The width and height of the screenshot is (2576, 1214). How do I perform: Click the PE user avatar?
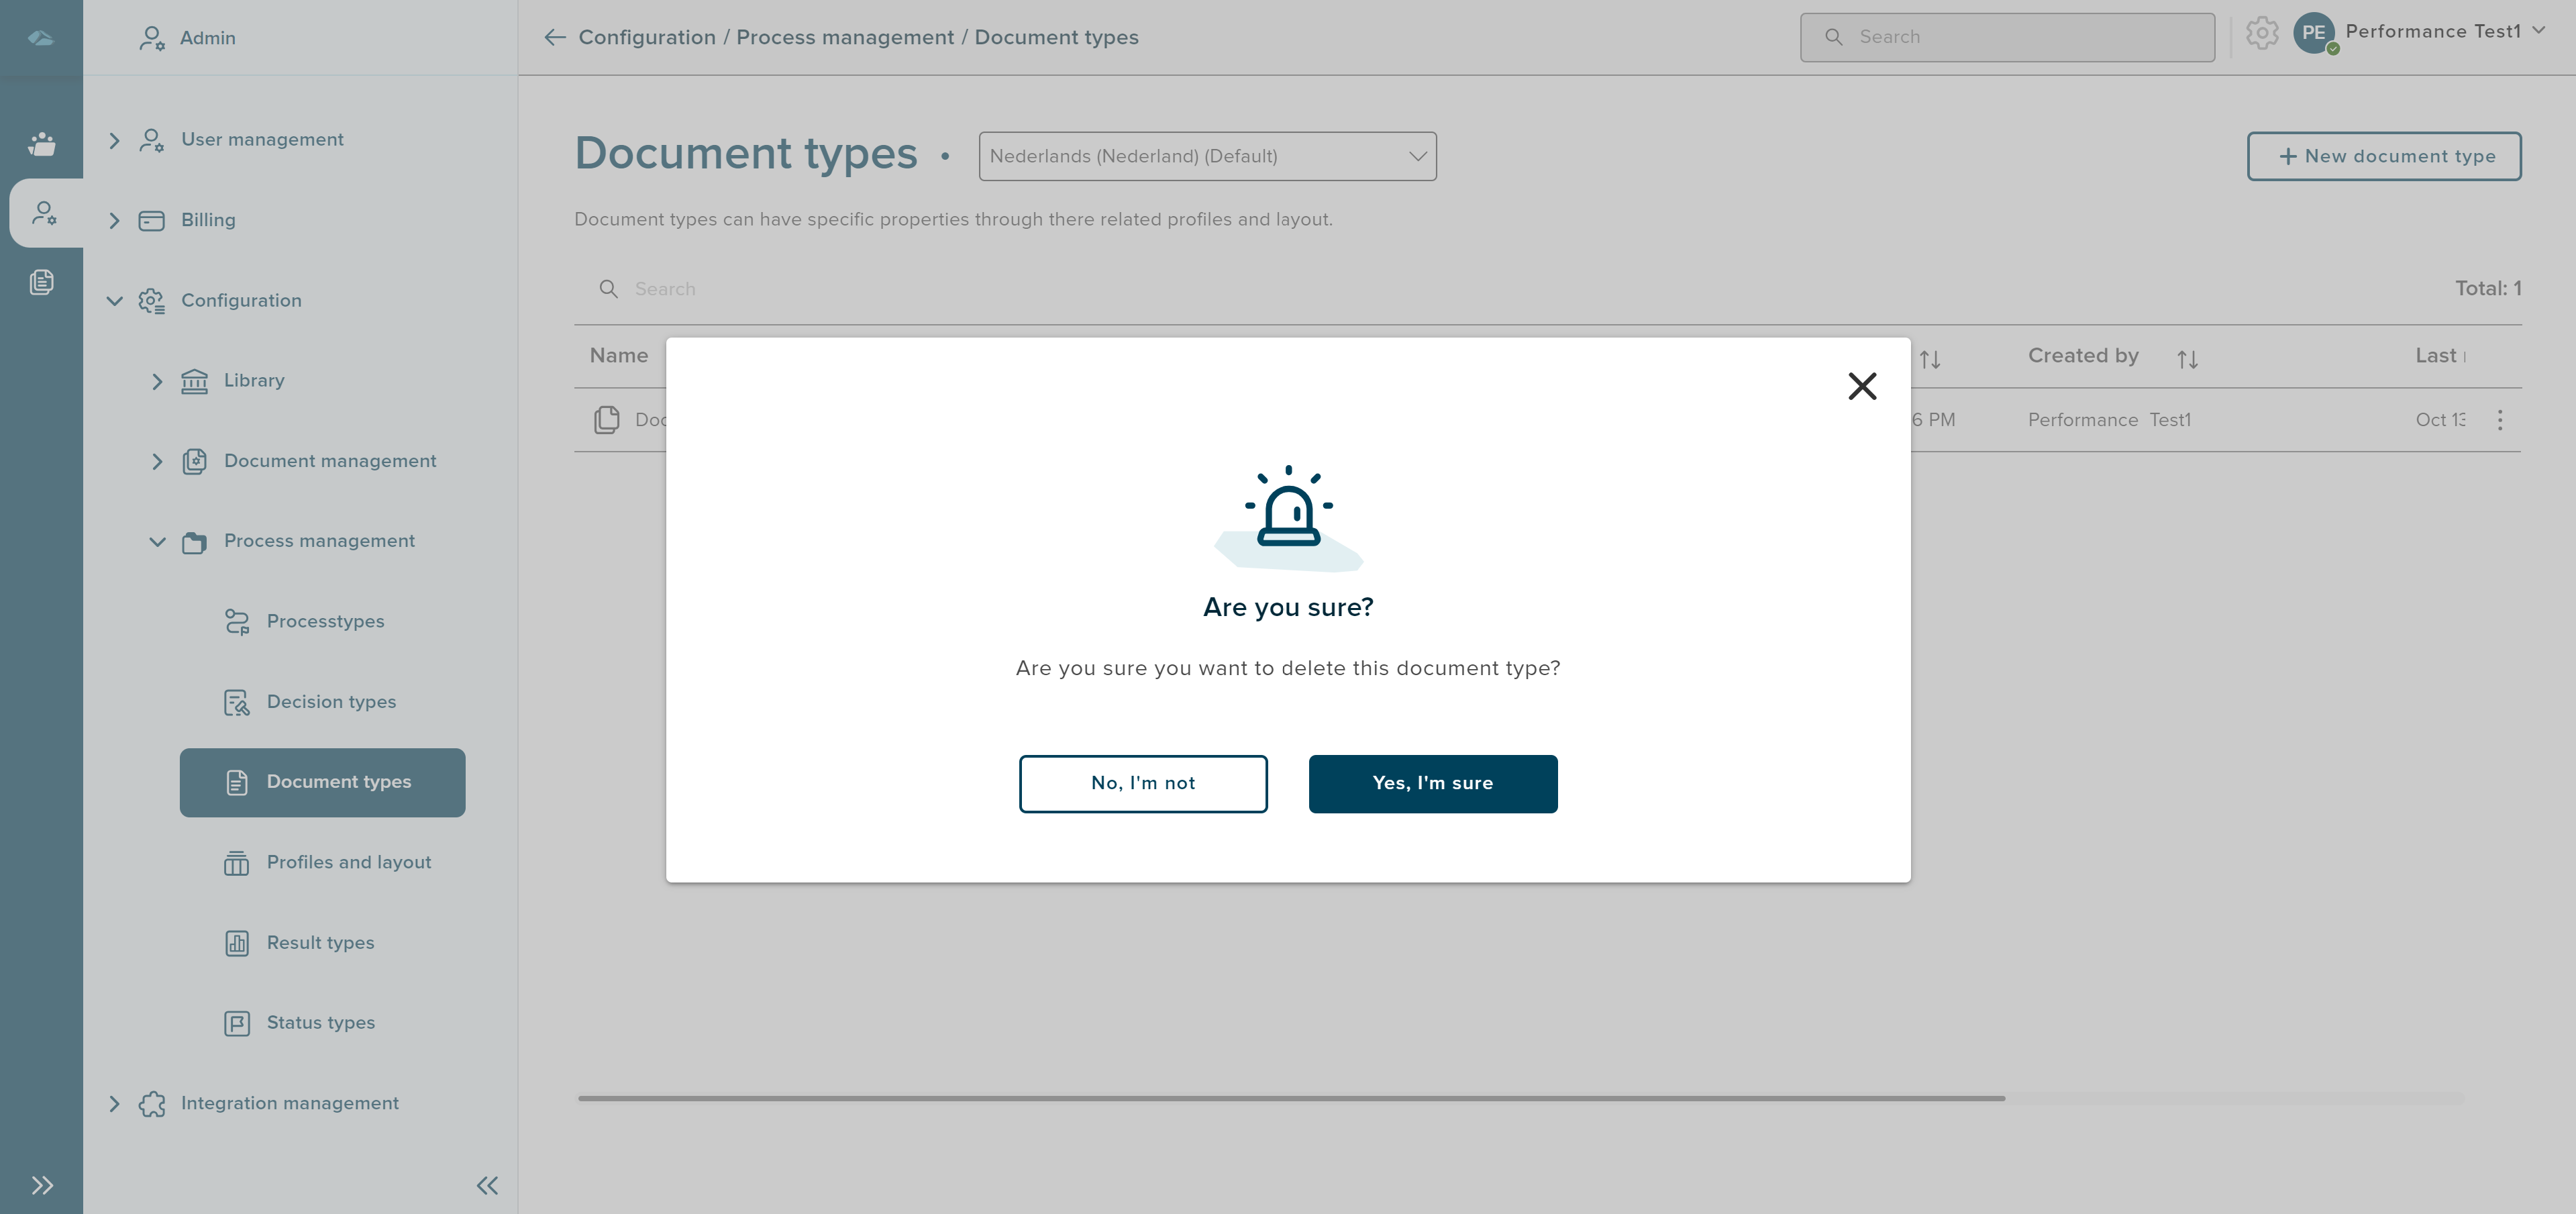click(x=2313, y=33)
